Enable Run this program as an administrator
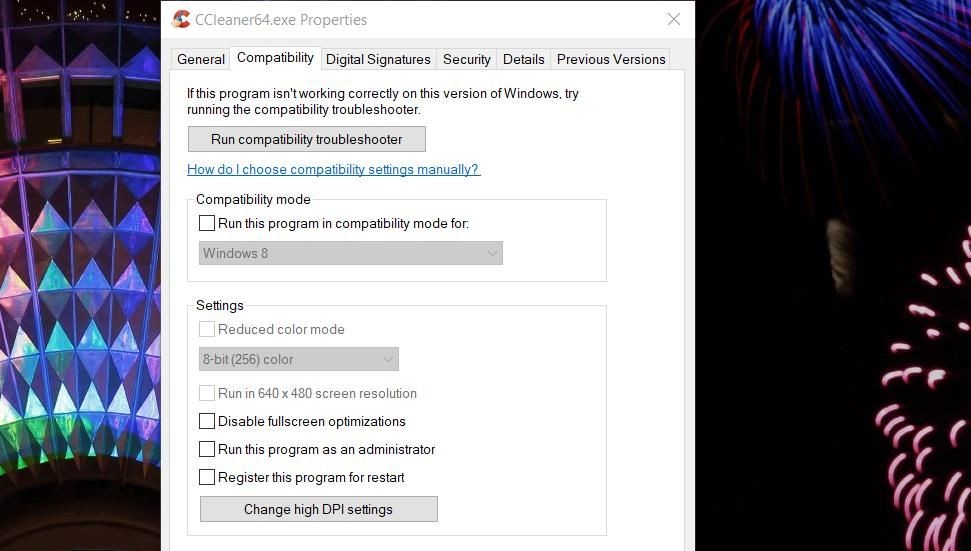Screen dimensions: 971x551 point(207,449)
